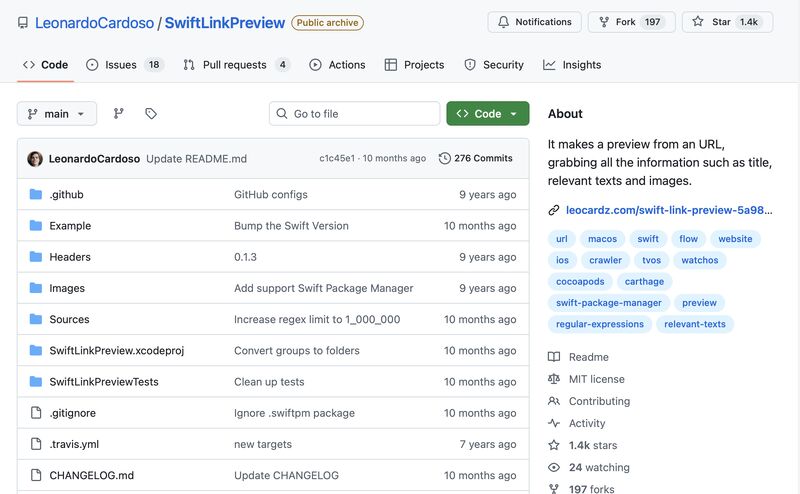Click the star icon beside 1.4k stars
Screen dimensions: 800x494
(554, 445)
